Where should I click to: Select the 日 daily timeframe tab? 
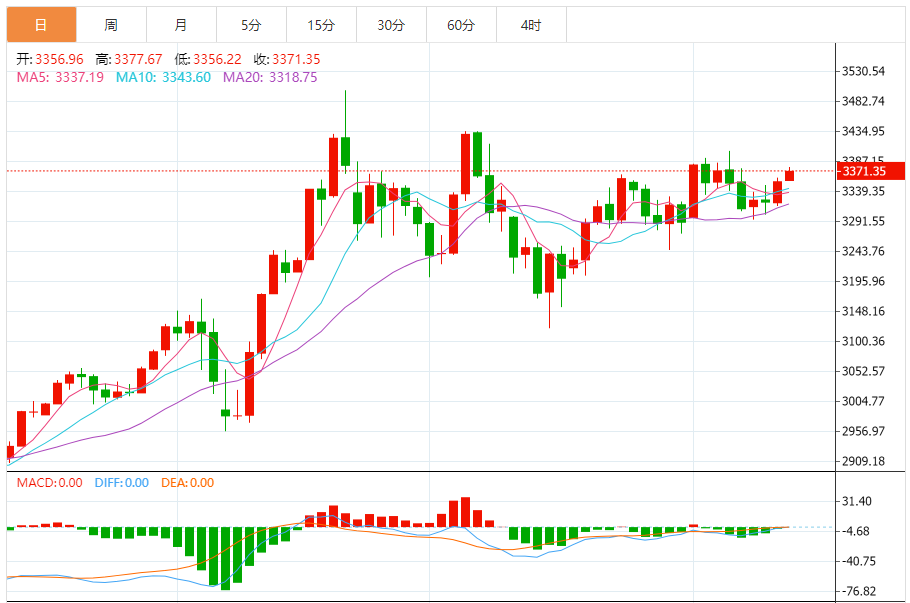point(41,25)
